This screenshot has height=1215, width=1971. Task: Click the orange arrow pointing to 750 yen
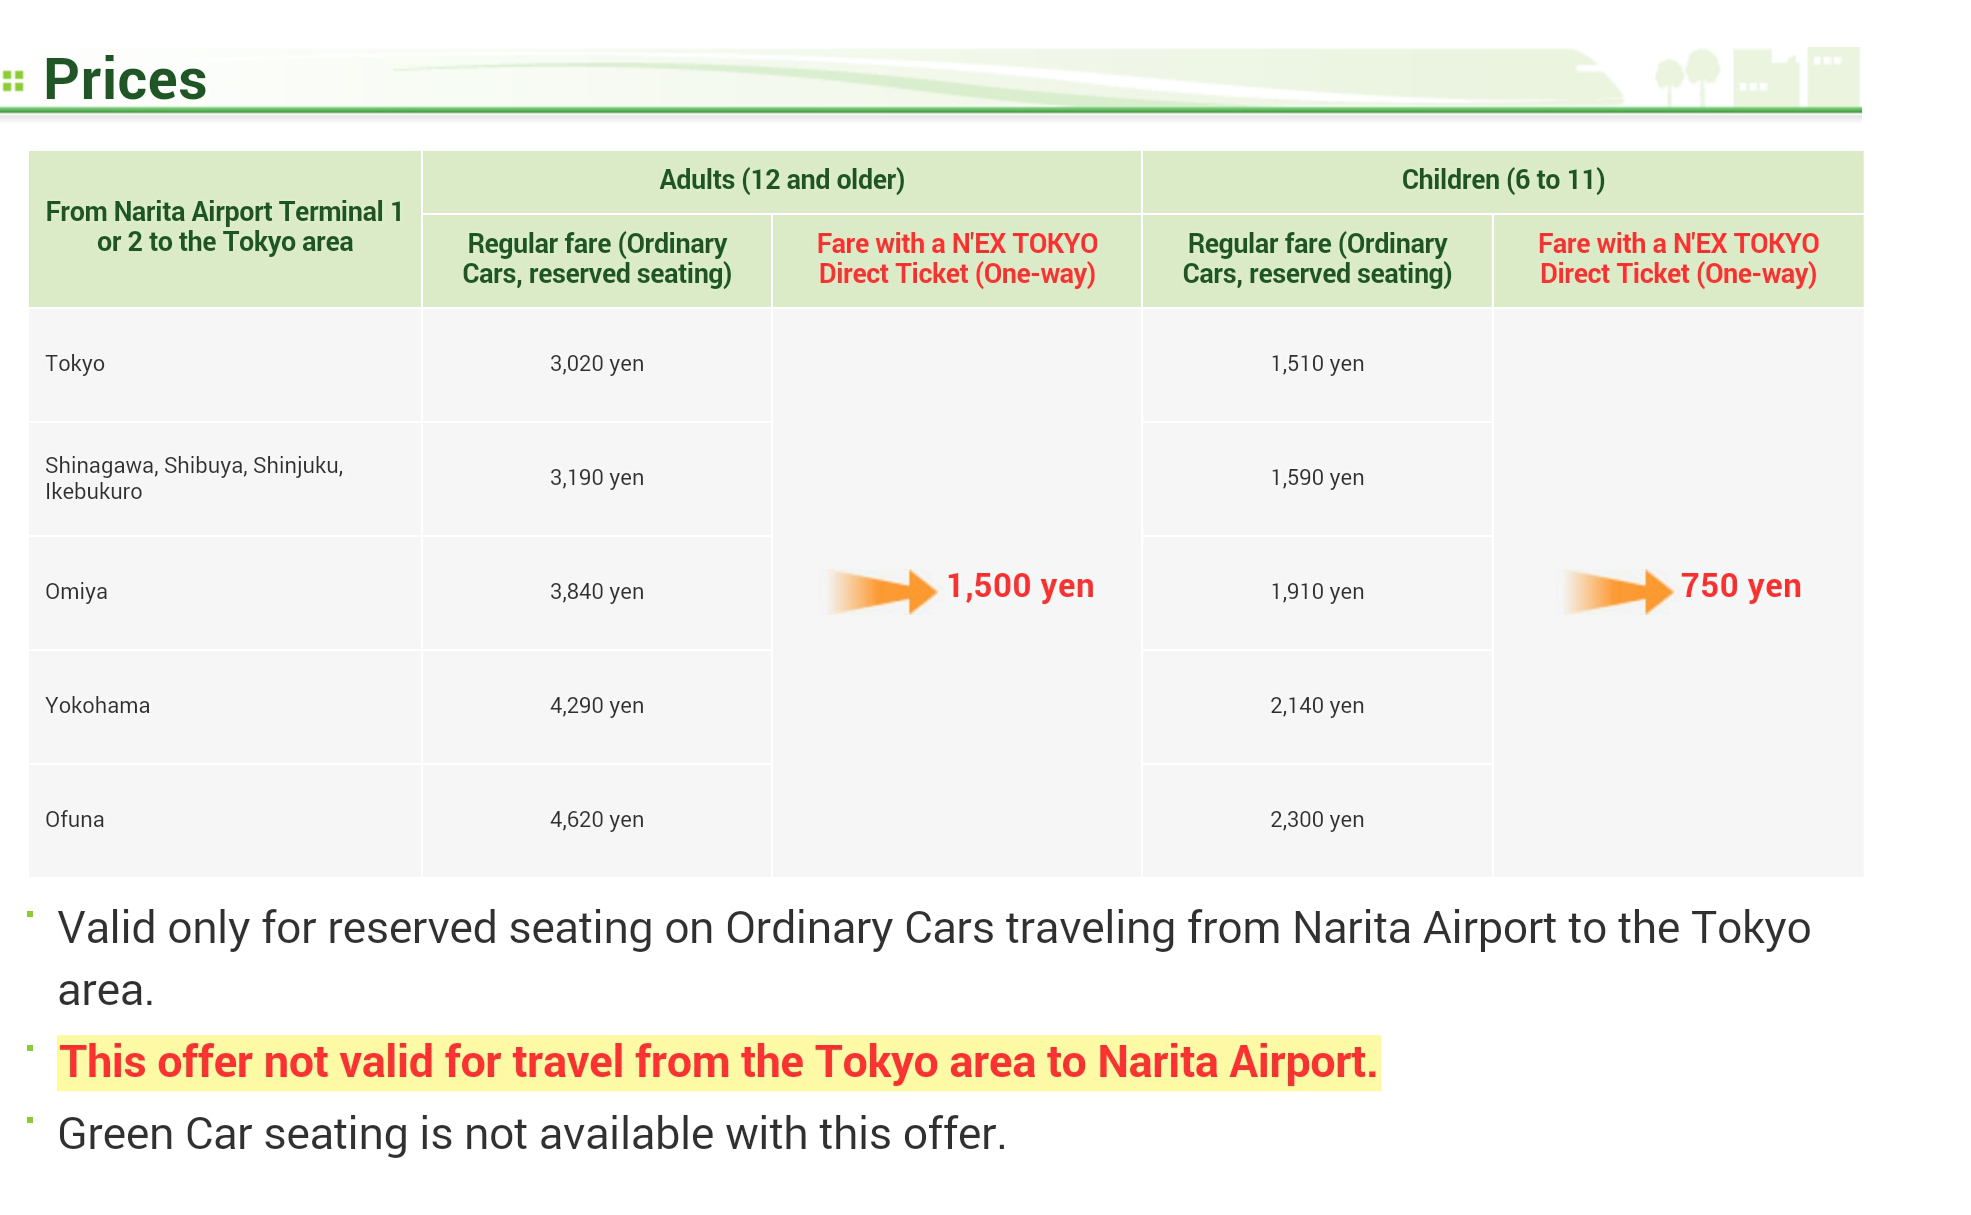[1617, 590]
